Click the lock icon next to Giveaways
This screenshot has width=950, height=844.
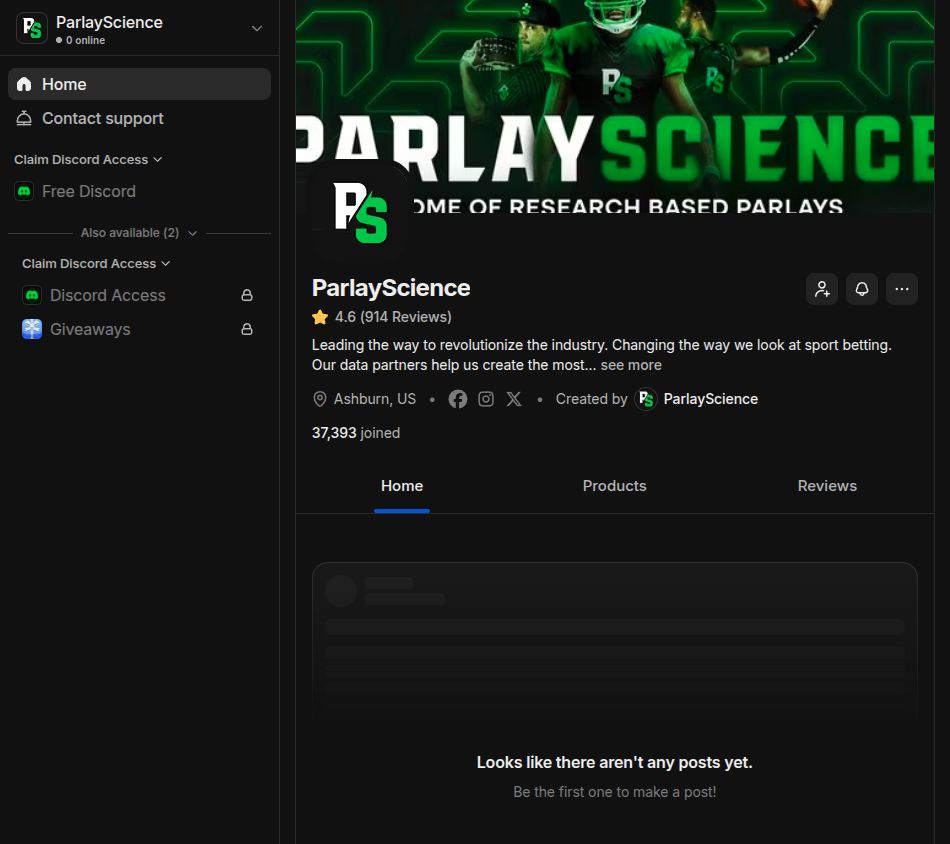[x=247, y=329]
